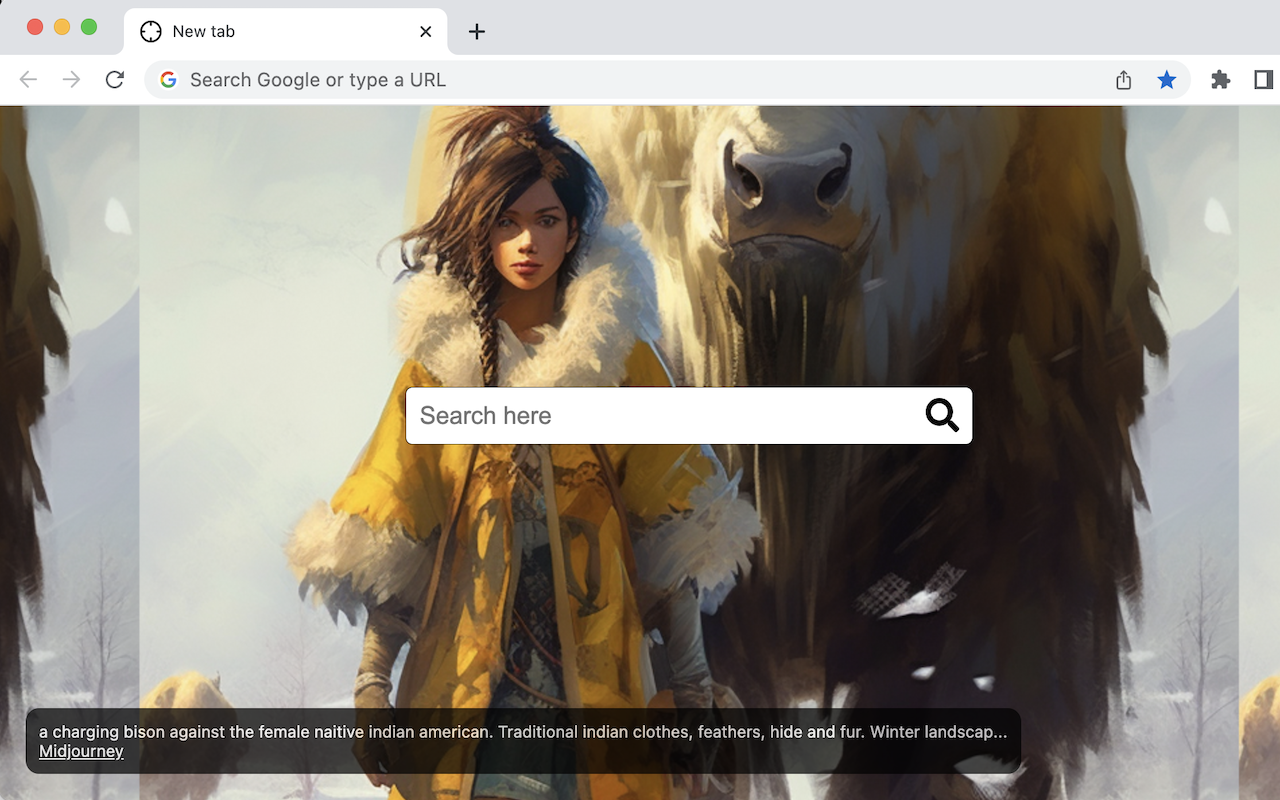1280x800 pixels.
Task: Maximize the window with green button
Action: pos(89,27)
